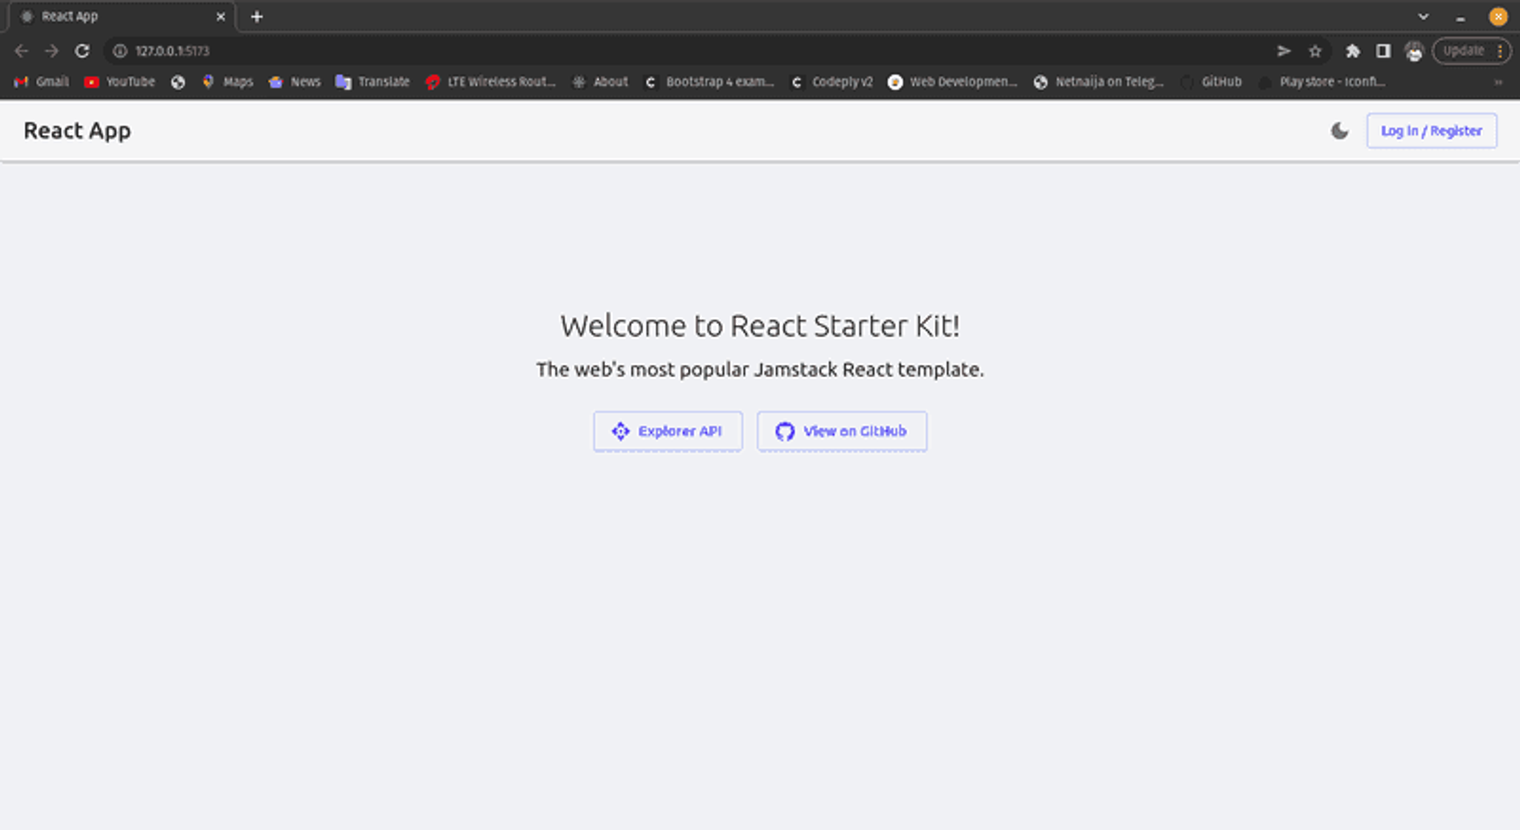Reload the page with the refresh icon
Image resolution: width=1520 pixels, height=830 pixels.
(82, 51)
